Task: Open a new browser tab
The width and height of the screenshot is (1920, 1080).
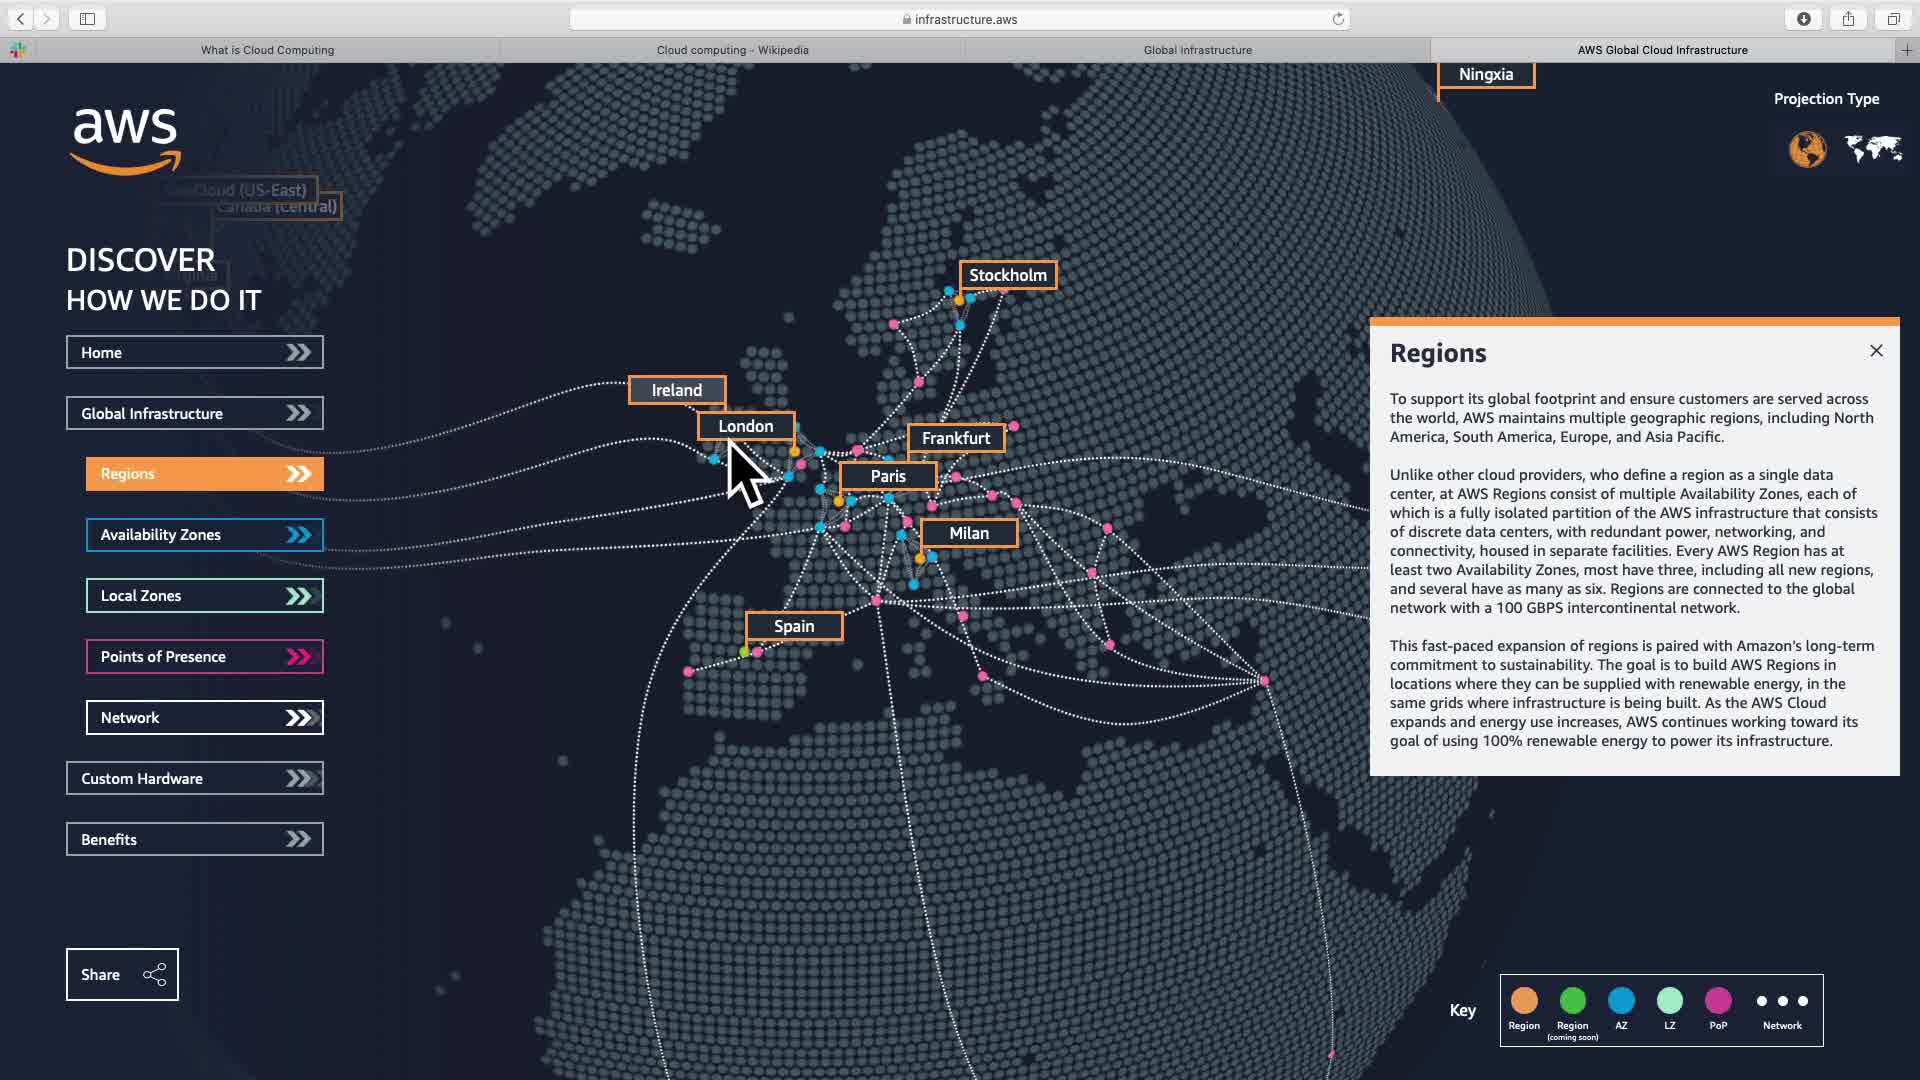Action: (1906, 50)
